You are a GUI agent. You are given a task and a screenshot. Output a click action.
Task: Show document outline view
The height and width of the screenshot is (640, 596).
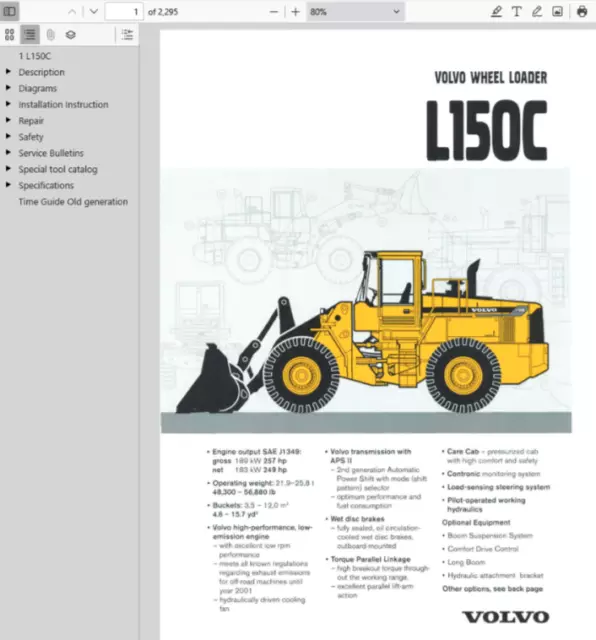[30, 35]
